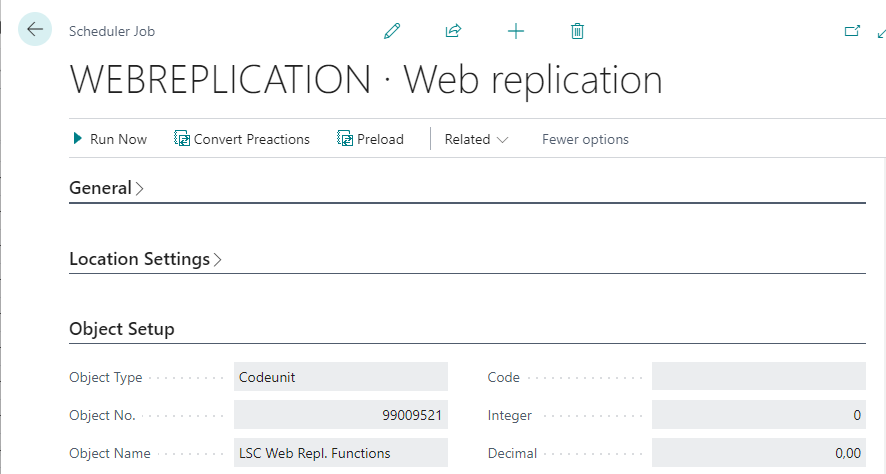Viewport: 886px width, 474px height.
Task: Click the plus icon to create new
Action: (x=516, y=31)
